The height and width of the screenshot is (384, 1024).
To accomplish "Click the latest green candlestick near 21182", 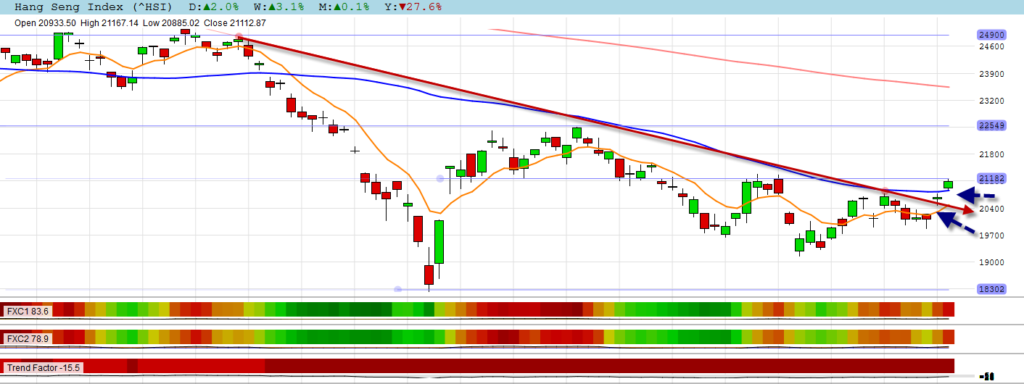I will coord(948,184).
